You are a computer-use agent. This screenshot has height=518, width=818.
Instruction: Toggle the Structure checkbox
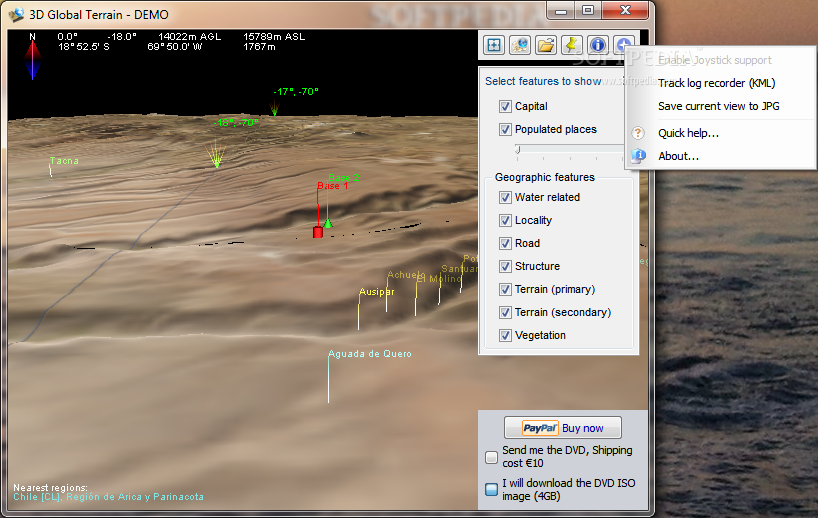(505, 266)
